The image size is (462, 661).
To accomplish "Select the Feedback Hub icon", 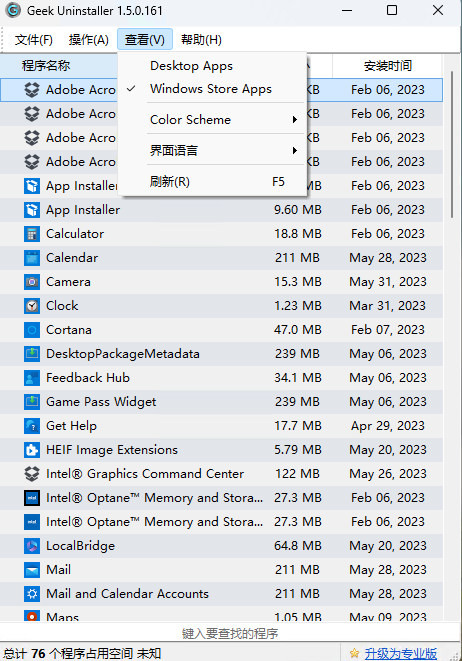I will coord(32,378).
